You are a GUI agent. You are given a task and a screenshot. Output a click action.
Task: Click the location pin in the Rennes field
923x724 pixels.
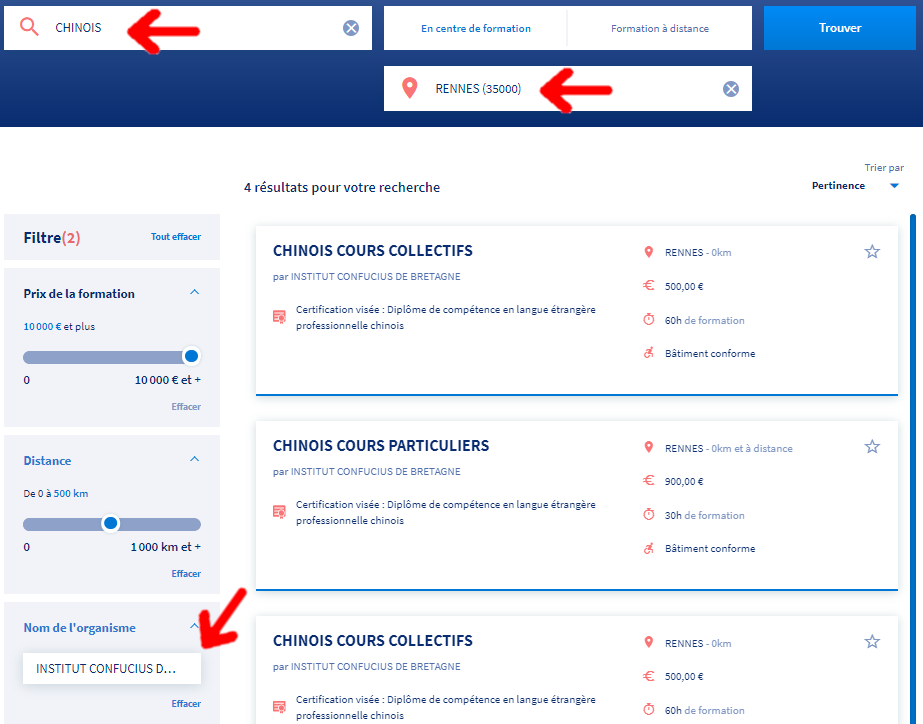[410, 88]
